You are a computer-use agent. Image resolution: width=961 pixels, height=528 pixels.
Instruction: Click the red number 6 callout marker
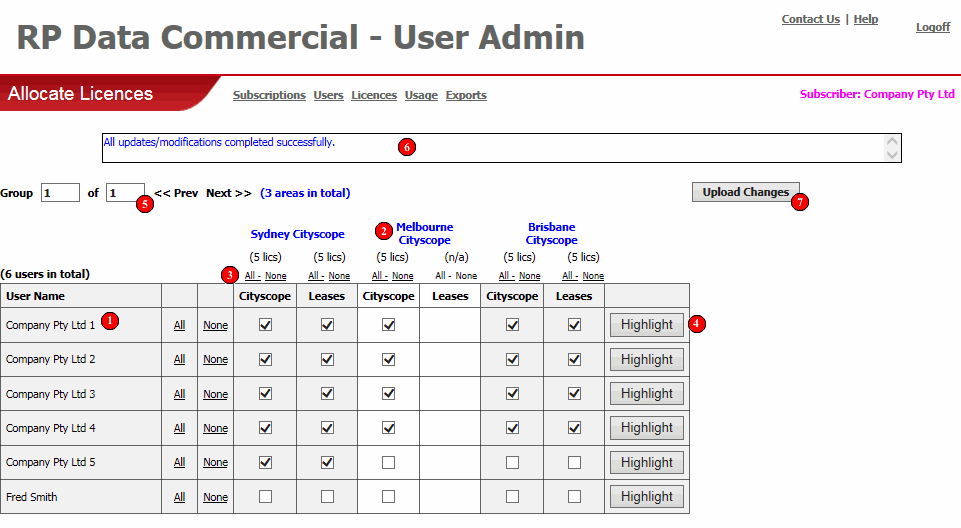coord(406,147)
